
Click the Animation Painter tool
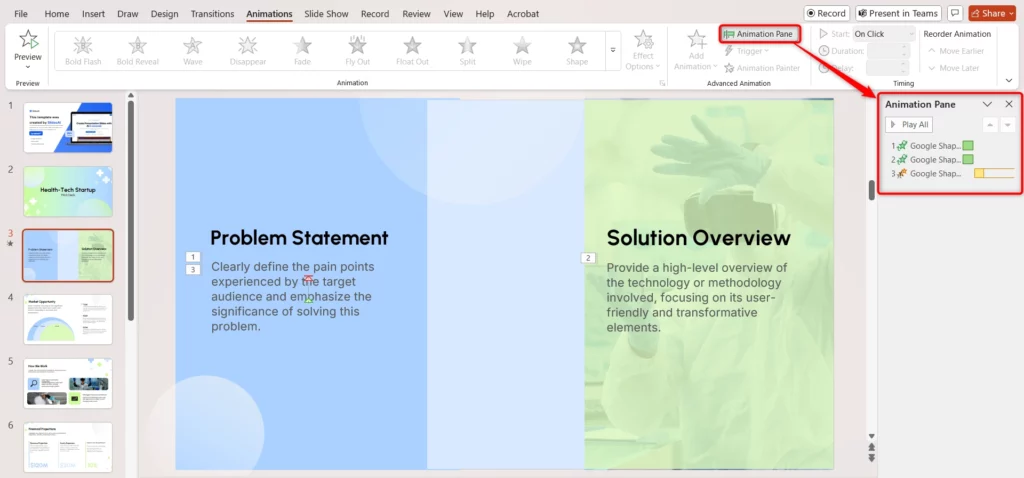[761, 68]
